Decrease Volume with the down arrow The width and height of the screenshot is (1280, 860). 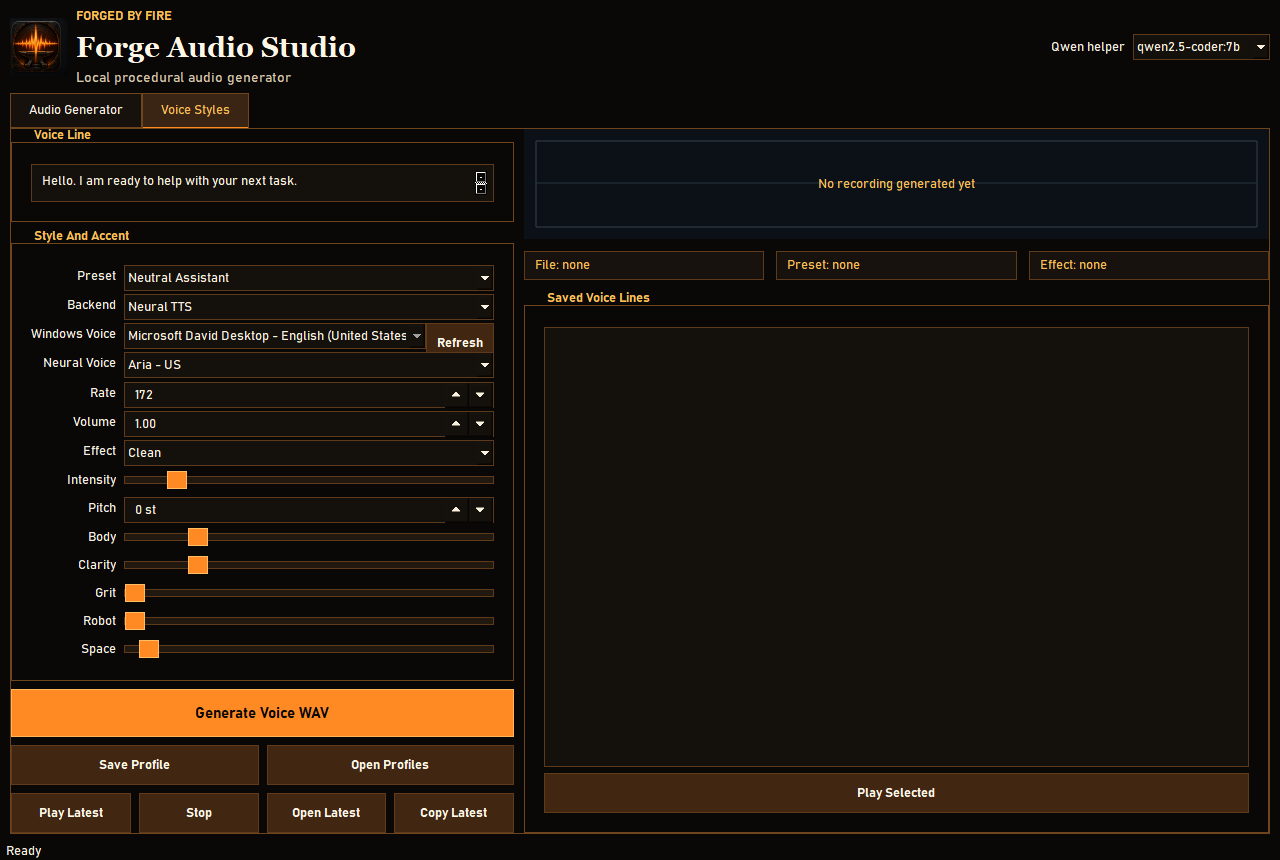click(x=480, y=424)
